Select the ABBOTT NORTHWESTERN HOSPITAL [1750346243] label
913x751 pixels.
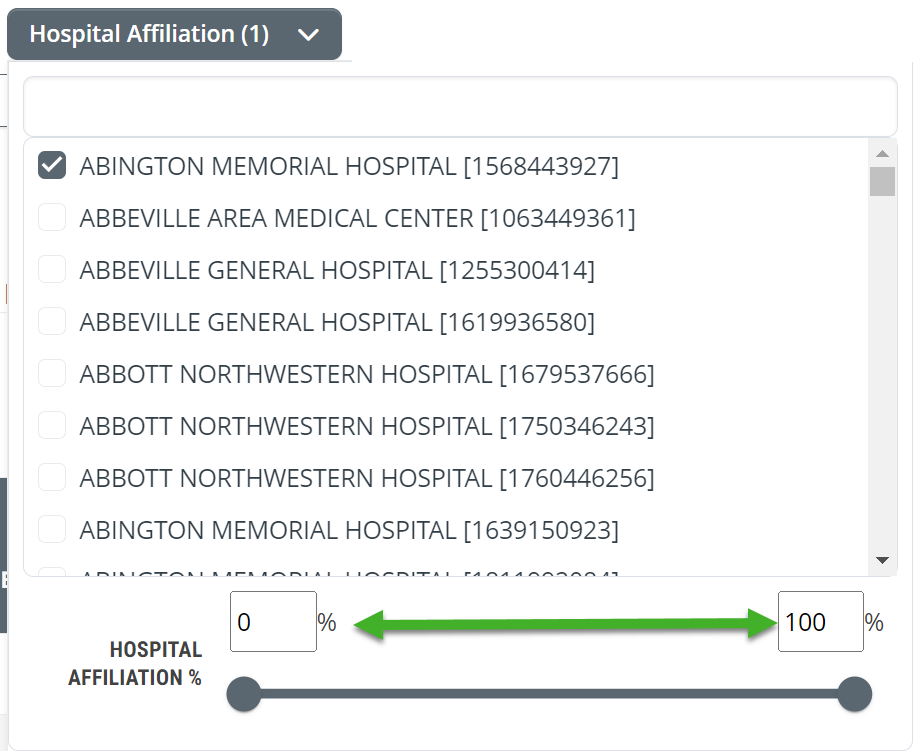click(x=367, y=427)
